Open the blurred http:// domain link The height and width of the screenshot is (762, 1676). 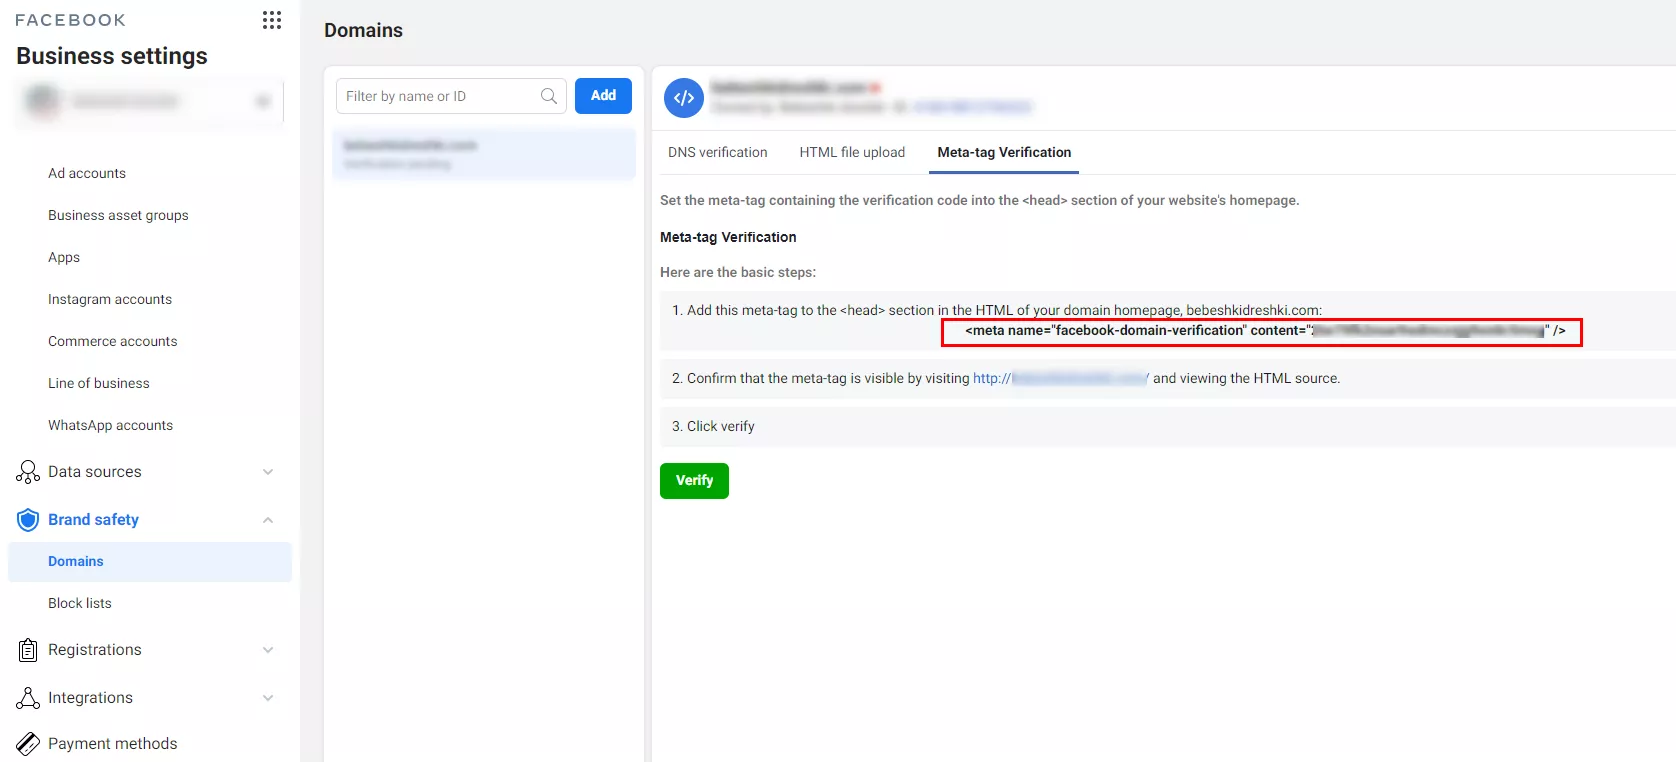pyautogui.click(x=1061, y=378)
